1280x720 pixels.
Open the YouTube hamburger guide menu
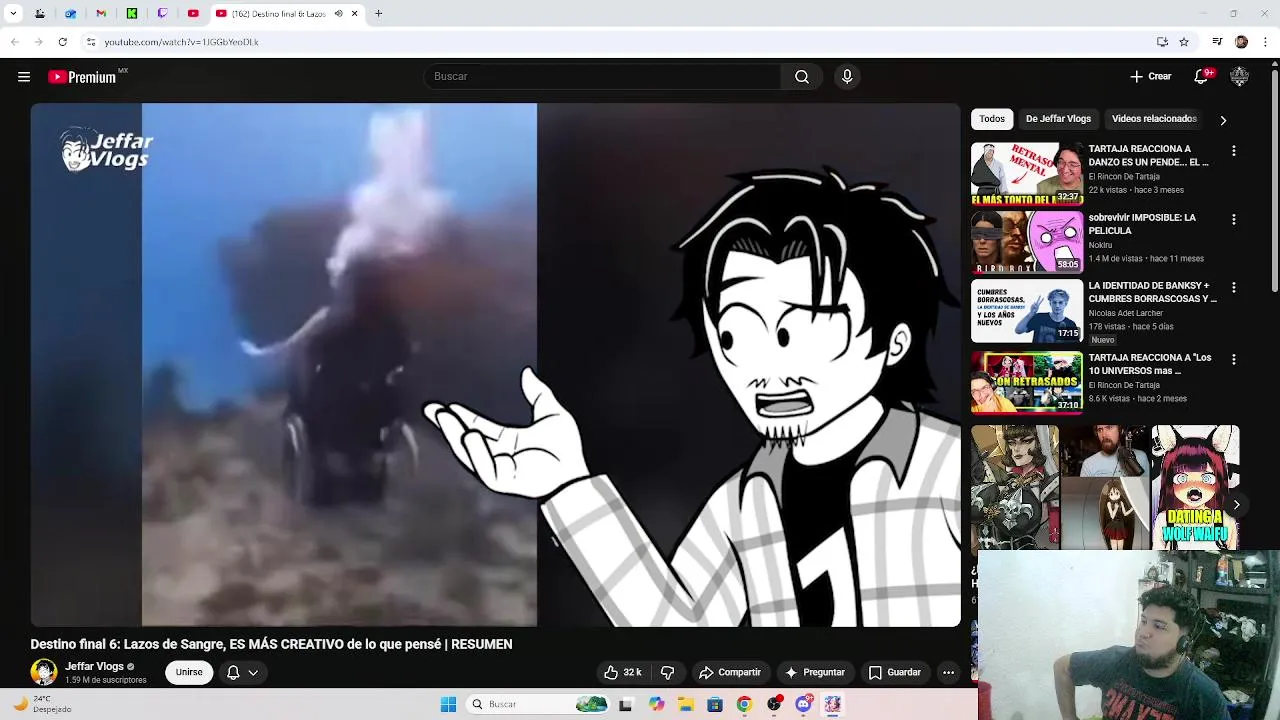[24, 77]
